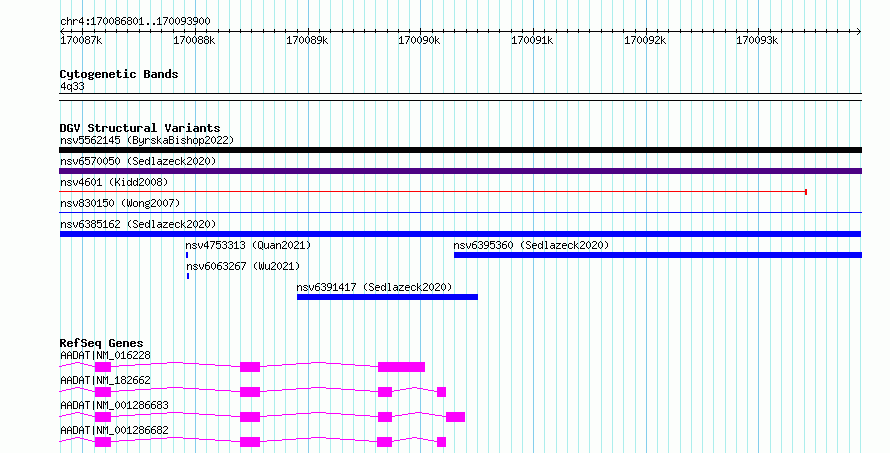Click the nsv4601 (Kidd2008) label
The width and height of the screenshot is (890, 453).
click(x=114, y=182)
